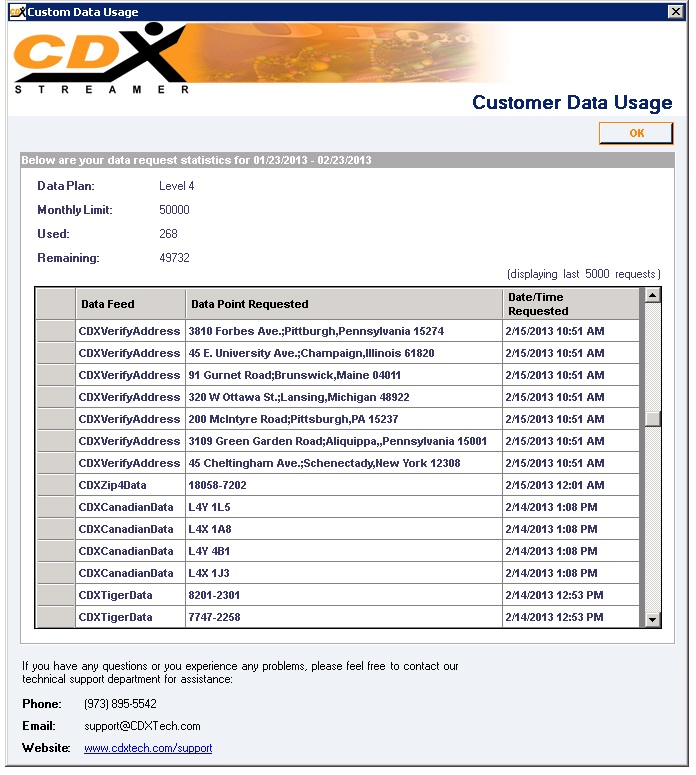Click CDXCanadianData feed cell in L4Y 1L5 row

[130, 507]
